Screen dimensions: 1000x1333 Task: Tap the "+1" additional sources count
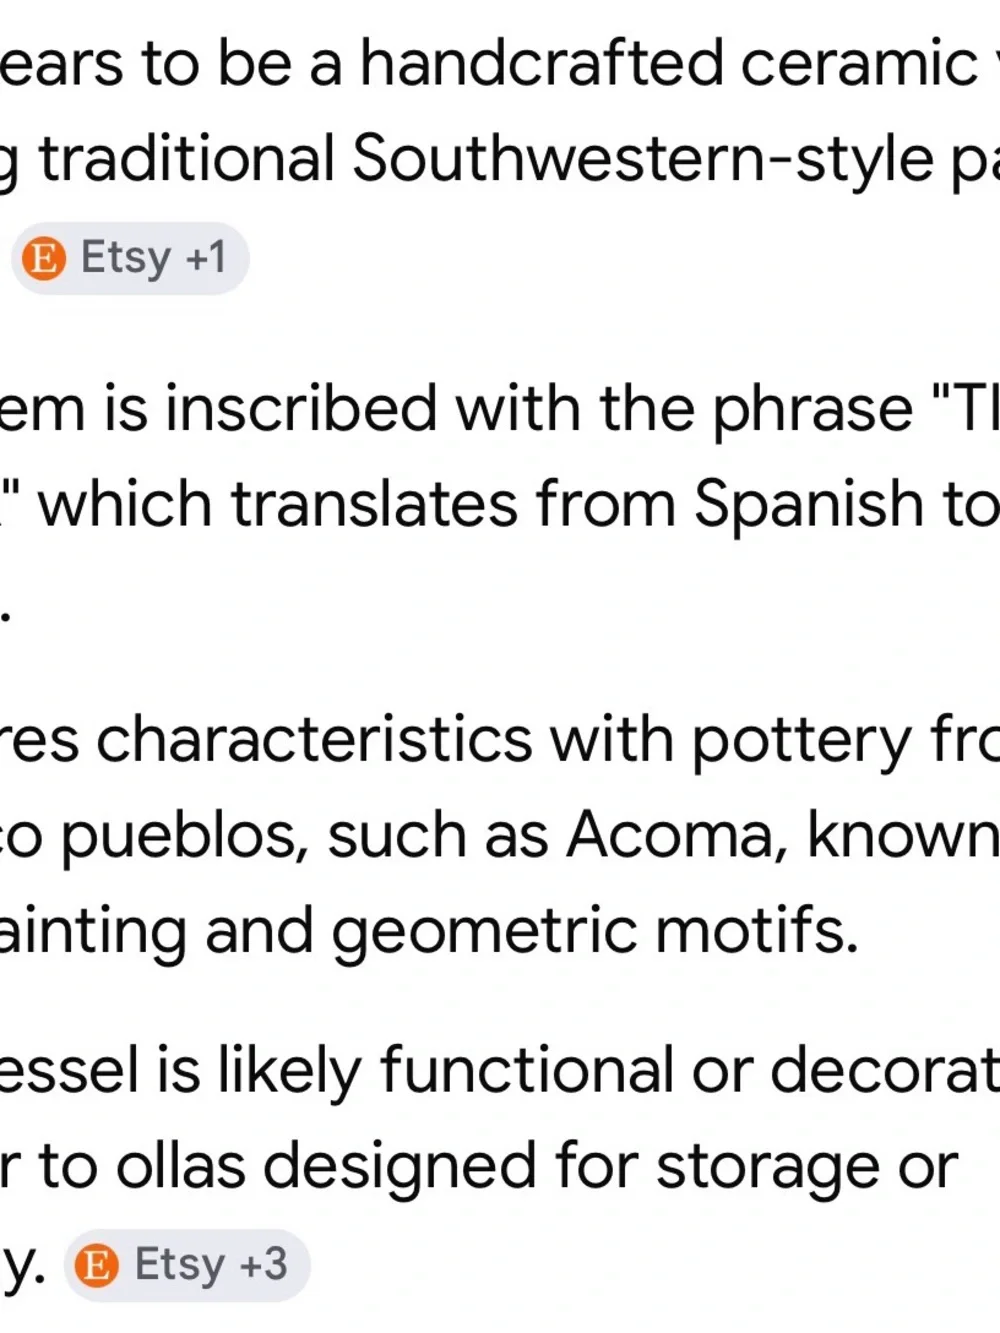click(205, 258)
